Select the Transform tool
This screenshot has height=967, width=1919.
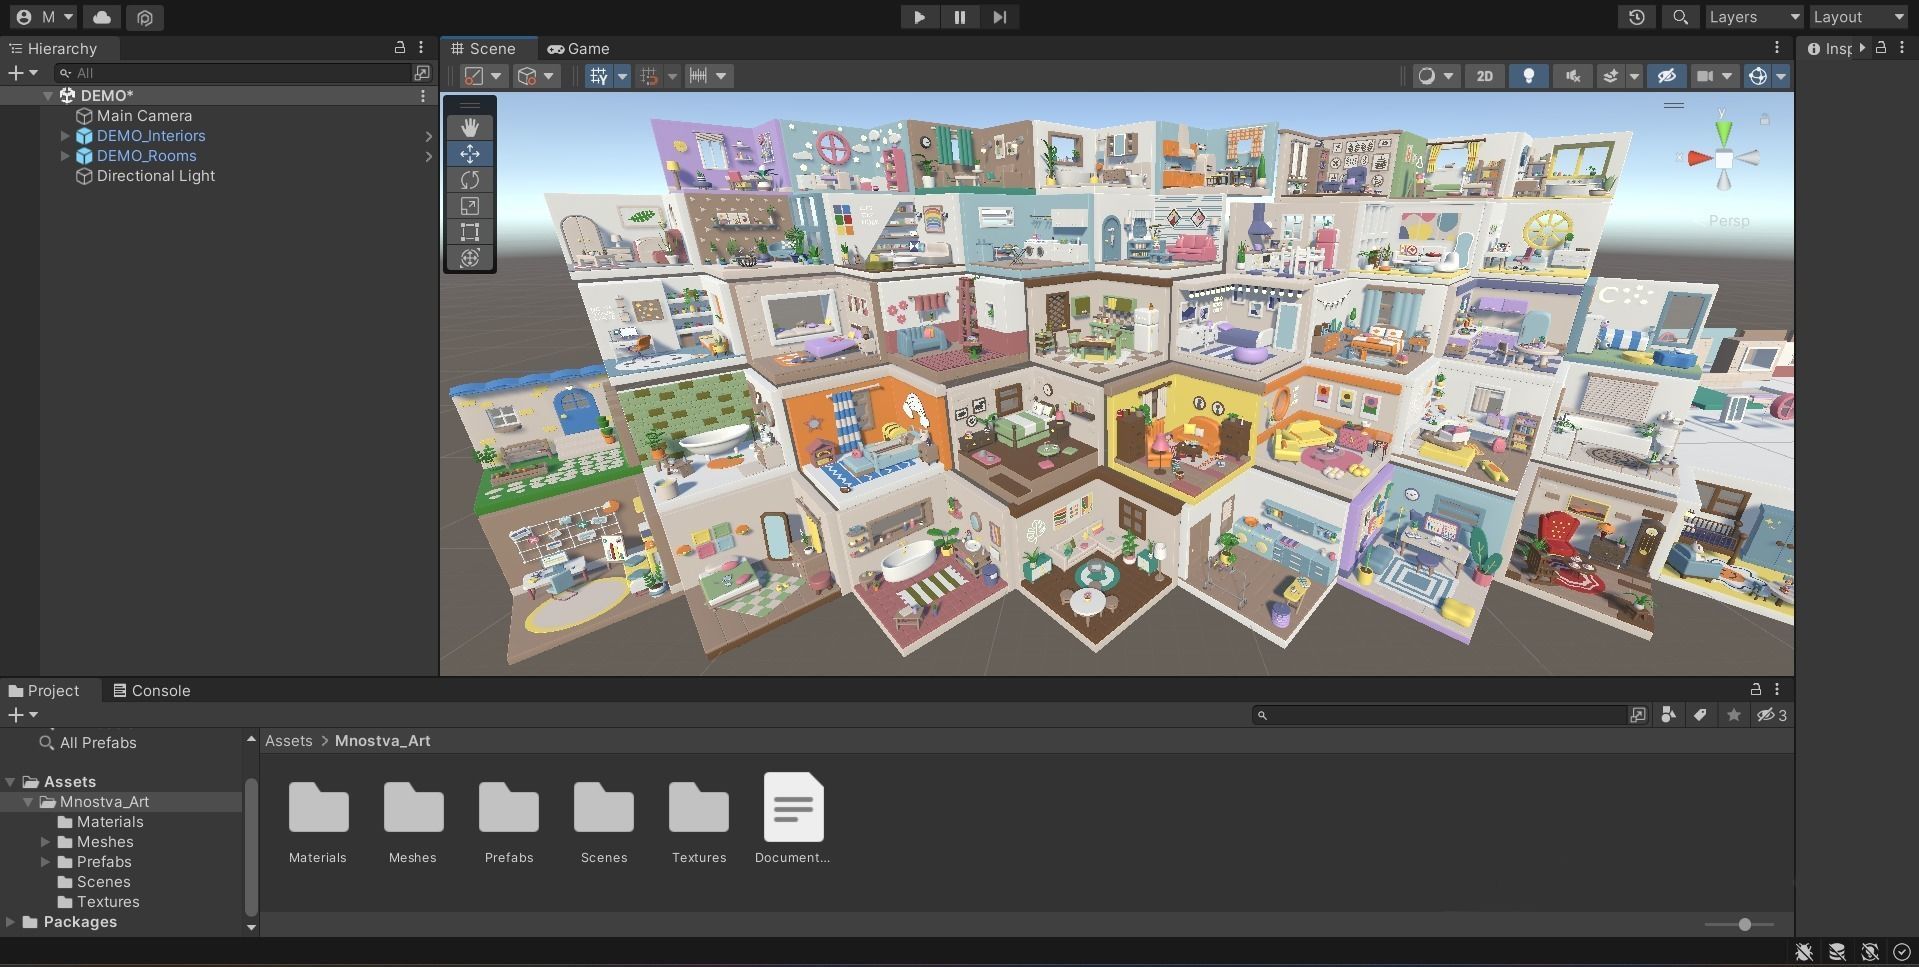[470, 258]
